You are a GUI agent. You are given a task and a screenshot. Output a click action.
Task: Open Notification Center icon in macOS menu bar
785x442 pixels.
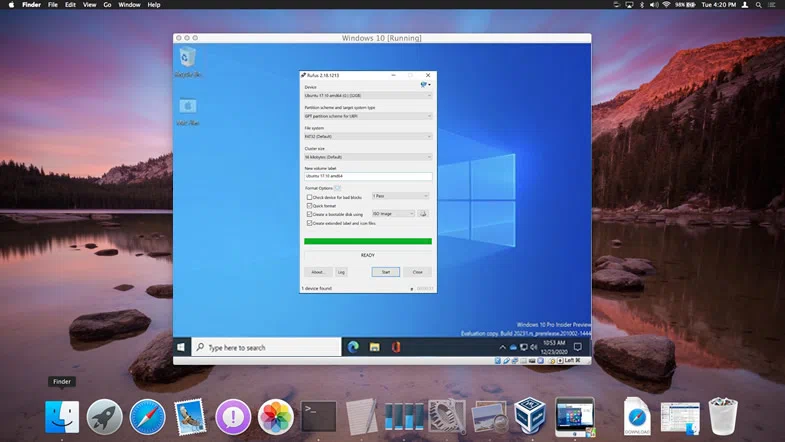coord(771,5)
